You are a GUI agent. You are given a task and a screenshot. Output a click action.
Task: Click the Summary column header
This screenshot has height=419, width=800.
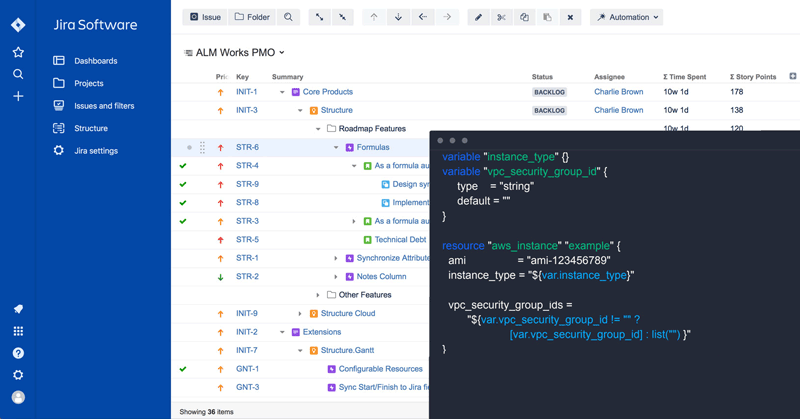pos(287,77)
